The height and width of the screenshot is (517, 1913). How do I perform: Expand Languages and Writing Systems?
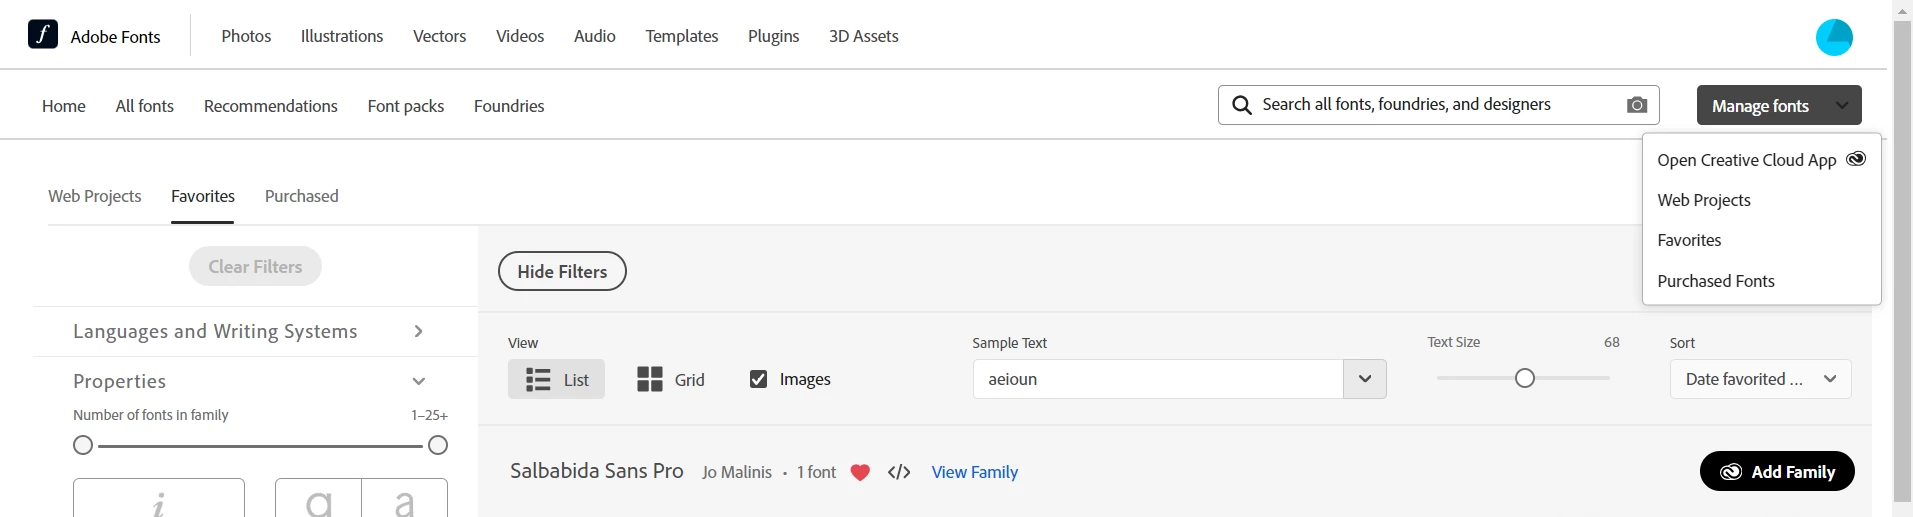tap(255, 331)
